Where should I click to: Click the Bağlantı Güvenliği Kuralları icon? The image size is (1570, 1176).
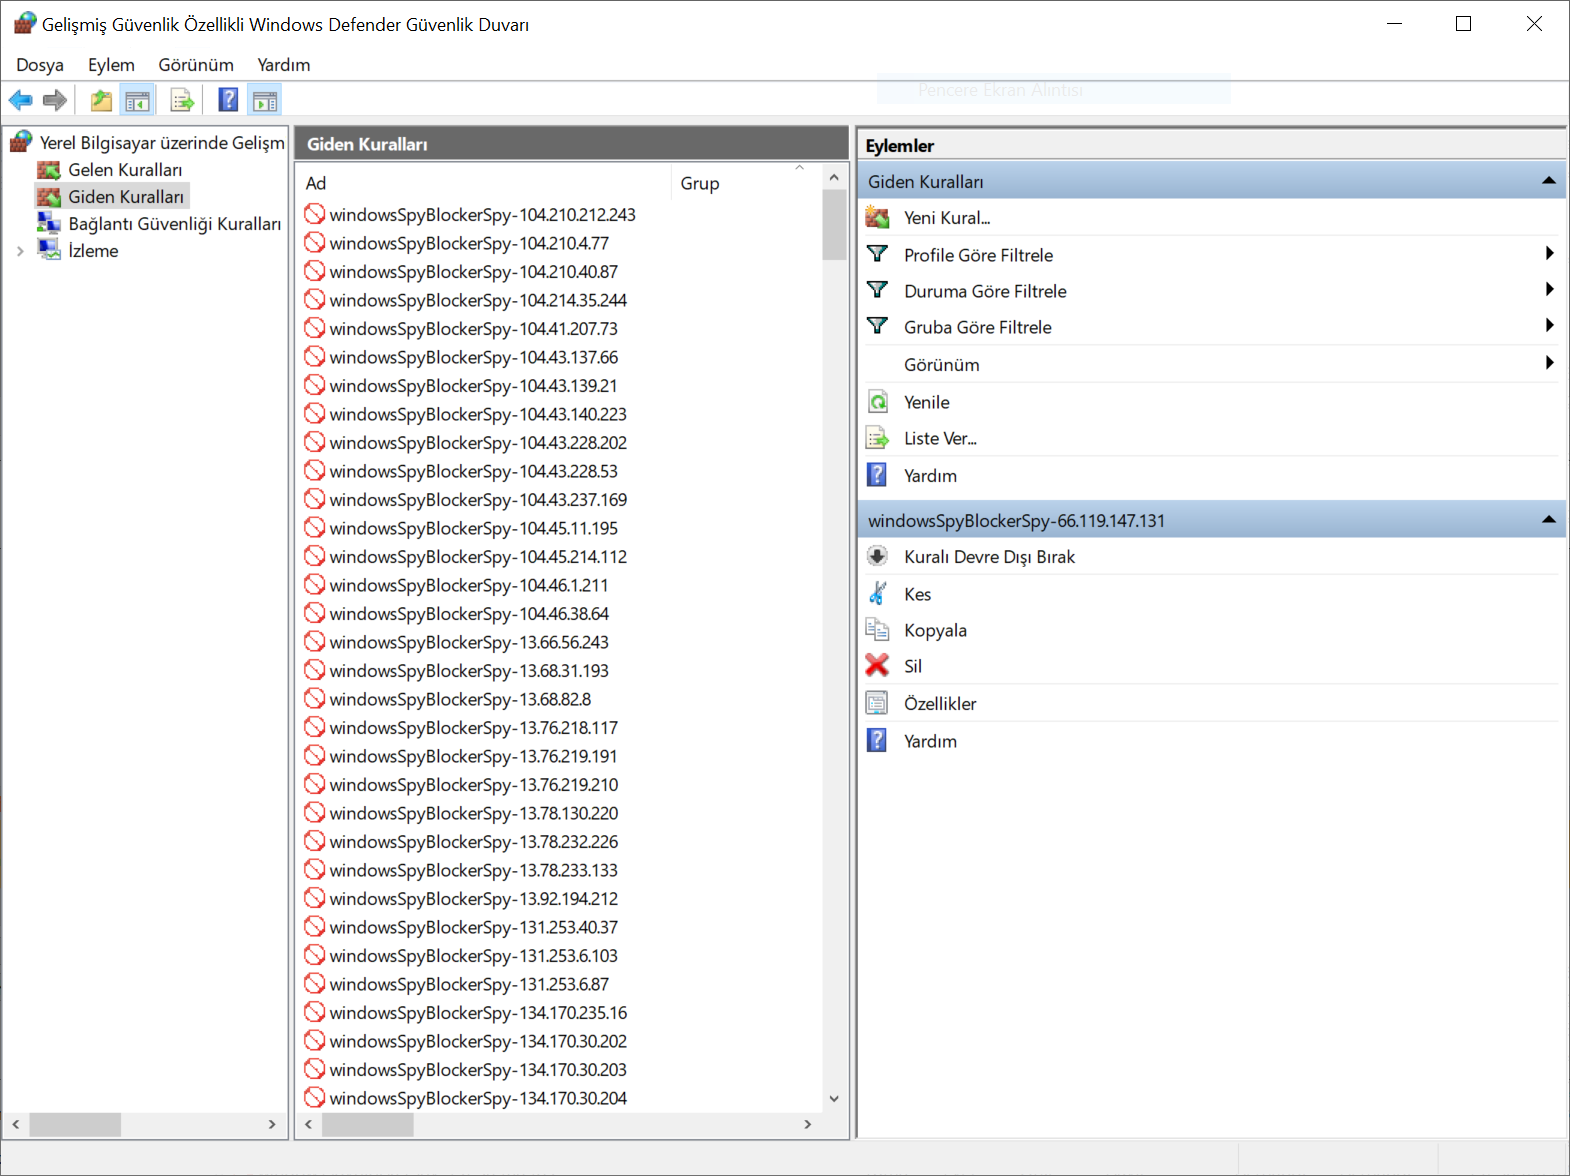49,223
